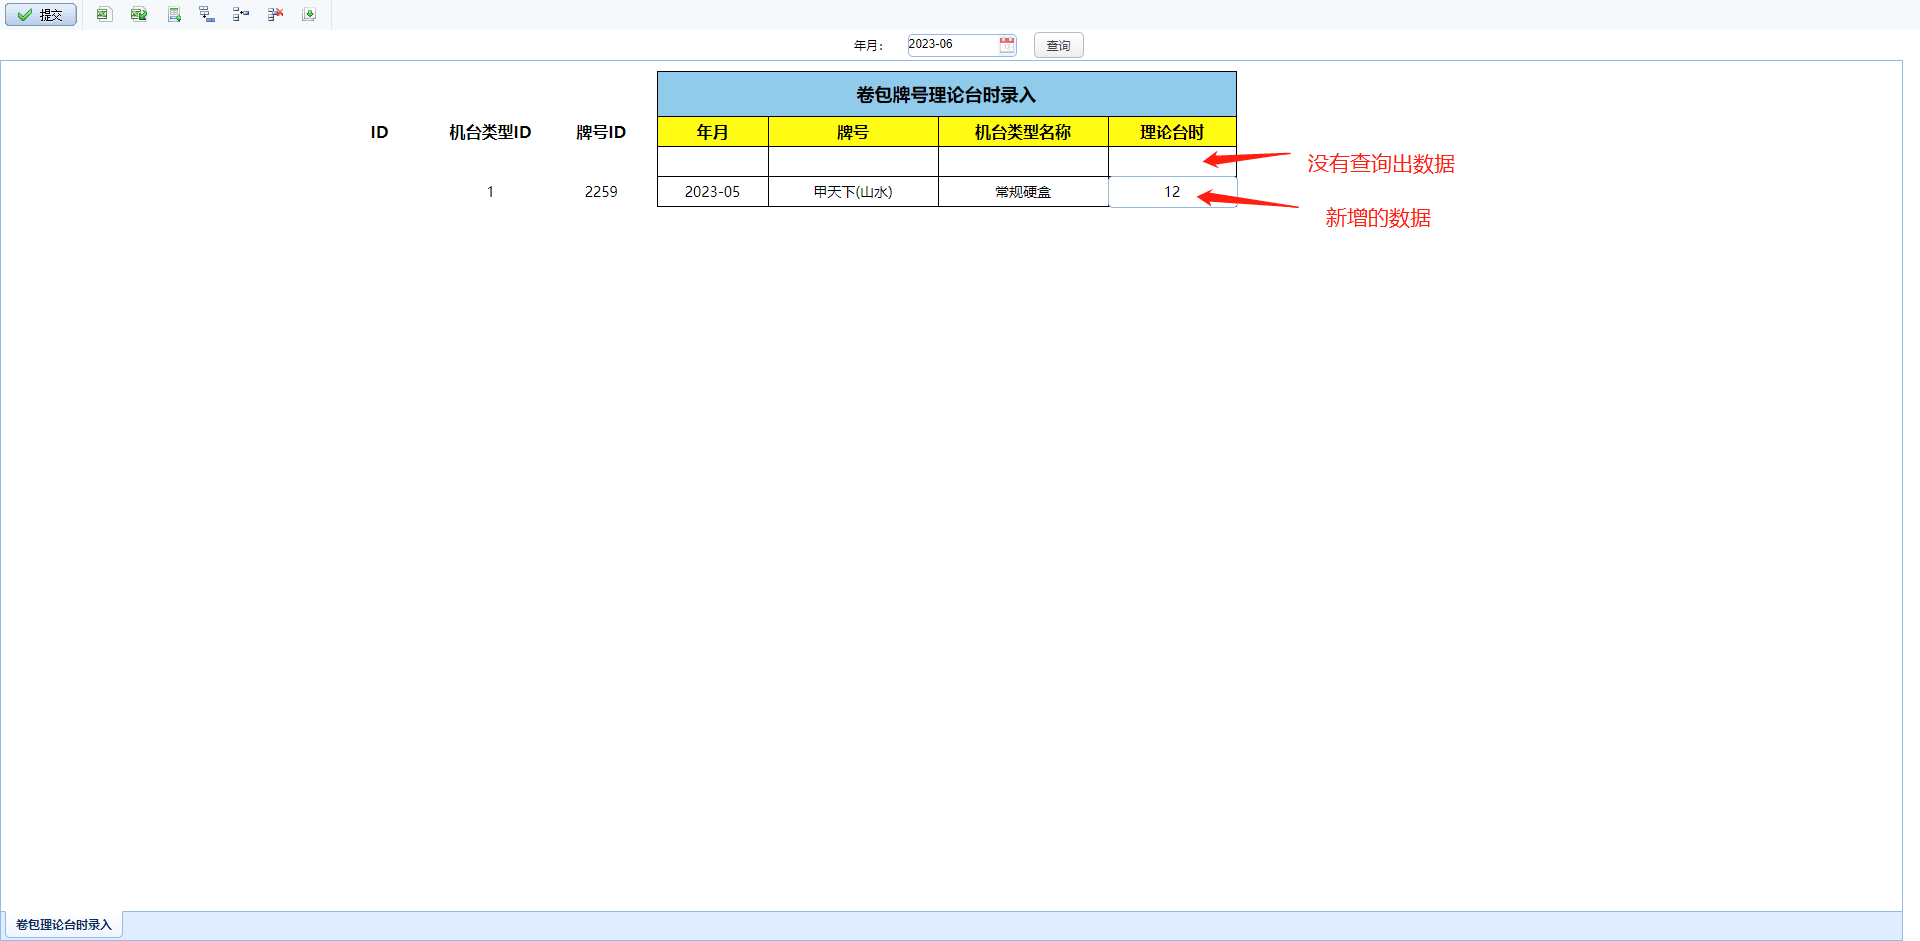Image resolution: width=1920 pixels, height=941 pixels.
Task: Click the 提交 submit button
Action: pyautogui.click(x=41, y=15)
